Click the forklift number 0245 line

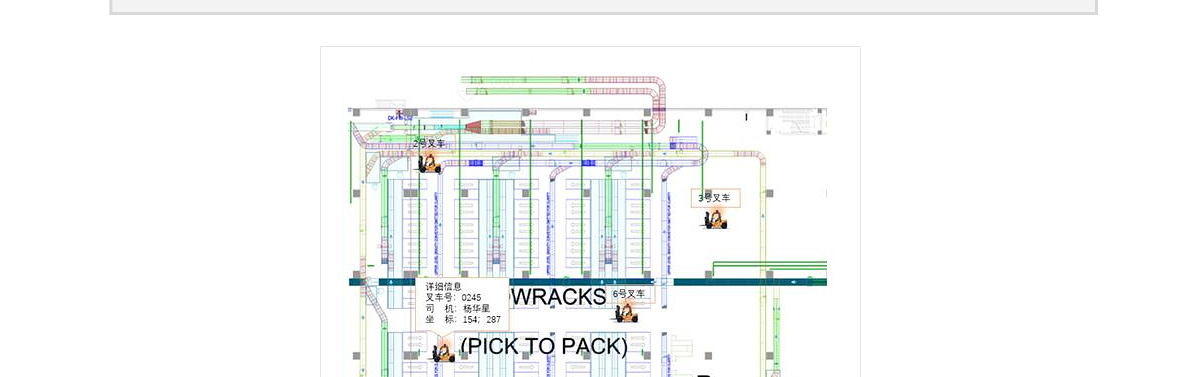(453, 298)
